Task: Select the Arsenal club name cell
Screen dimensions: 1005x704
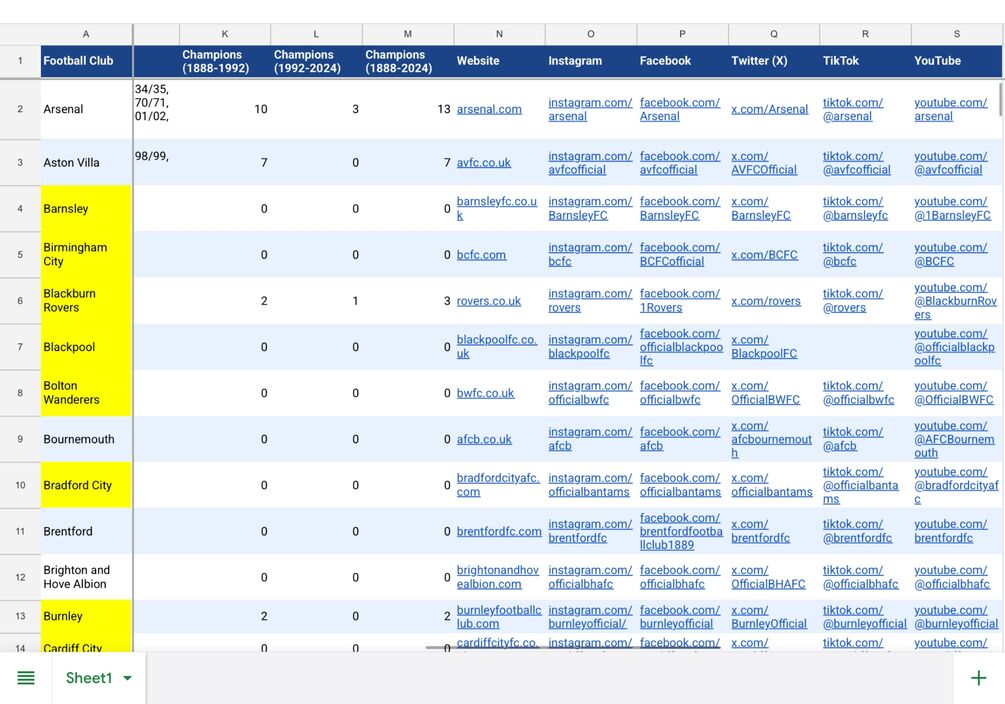Action: point(86,109)
